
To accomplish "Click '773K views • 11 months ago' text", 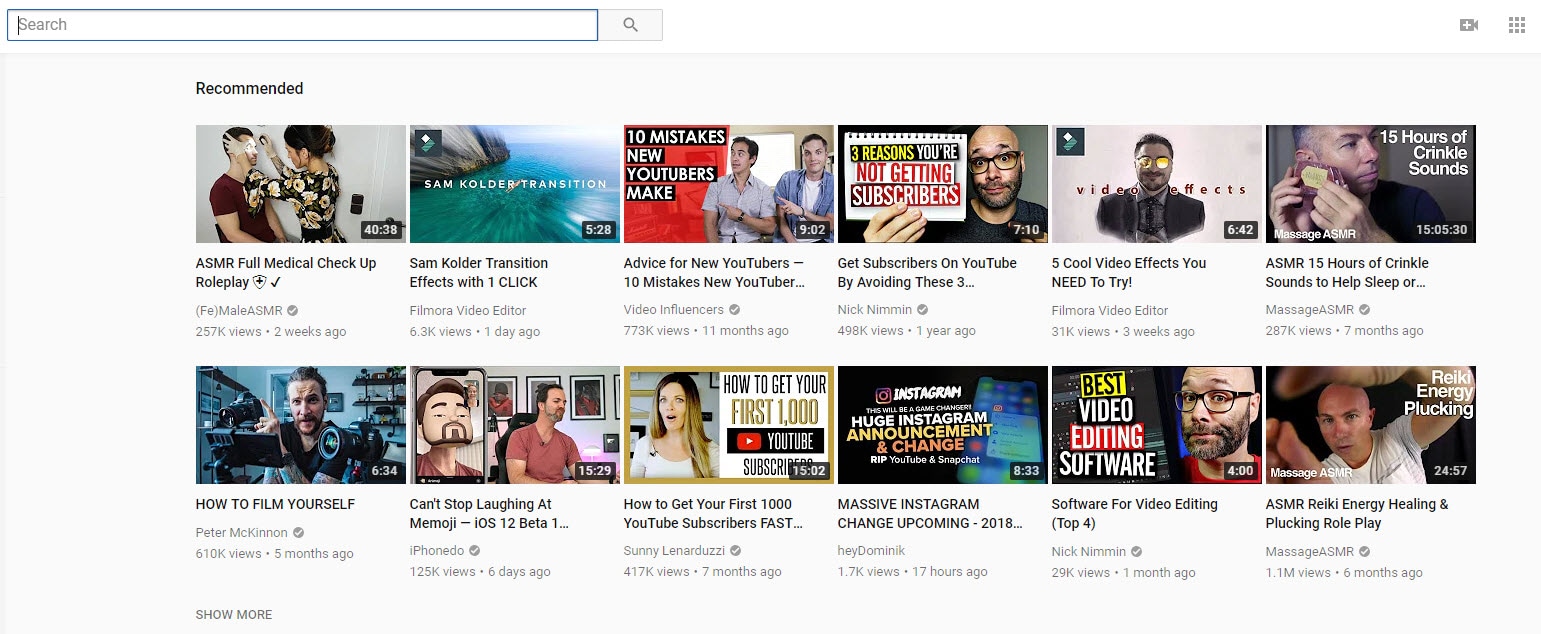I will 706,331.
